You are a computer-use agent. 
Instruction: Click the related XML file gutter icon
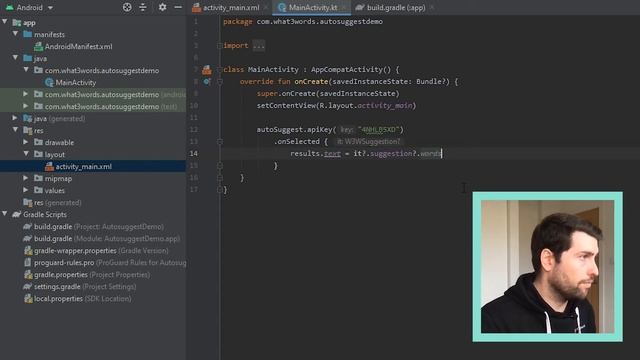tap(207, 70)
